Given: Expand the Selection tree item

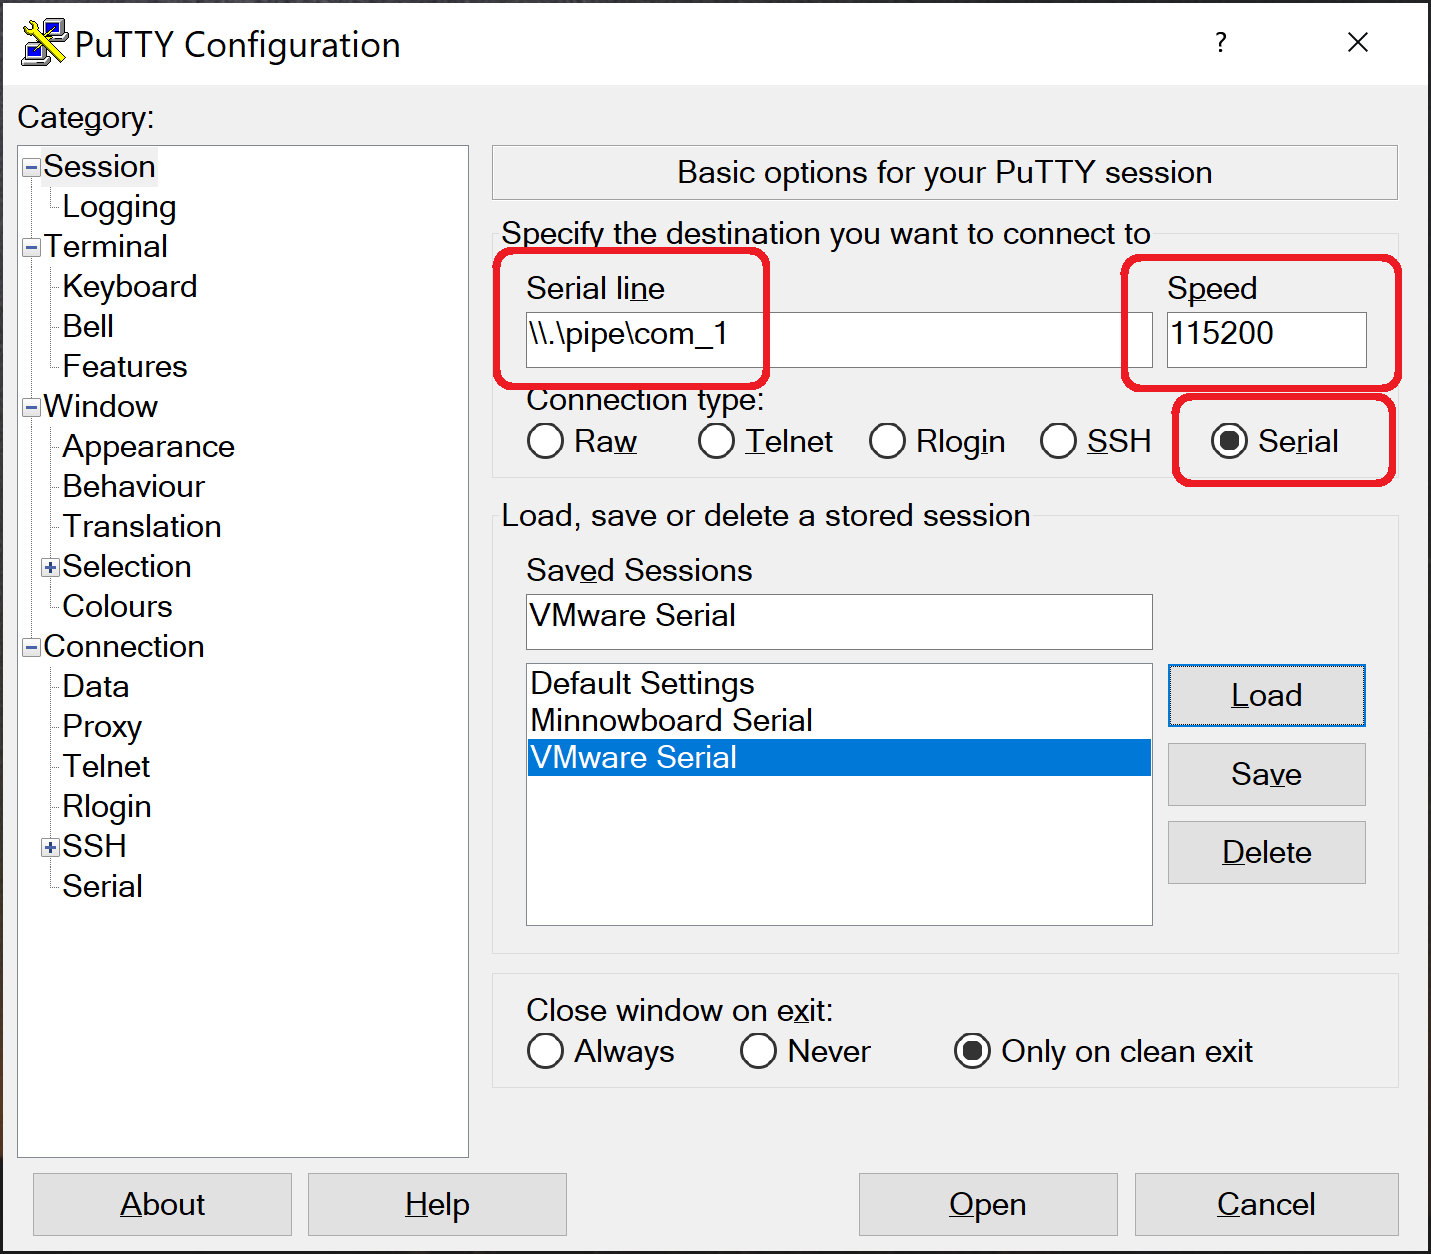Looking at the screenshot, I should tap(49, 567).
